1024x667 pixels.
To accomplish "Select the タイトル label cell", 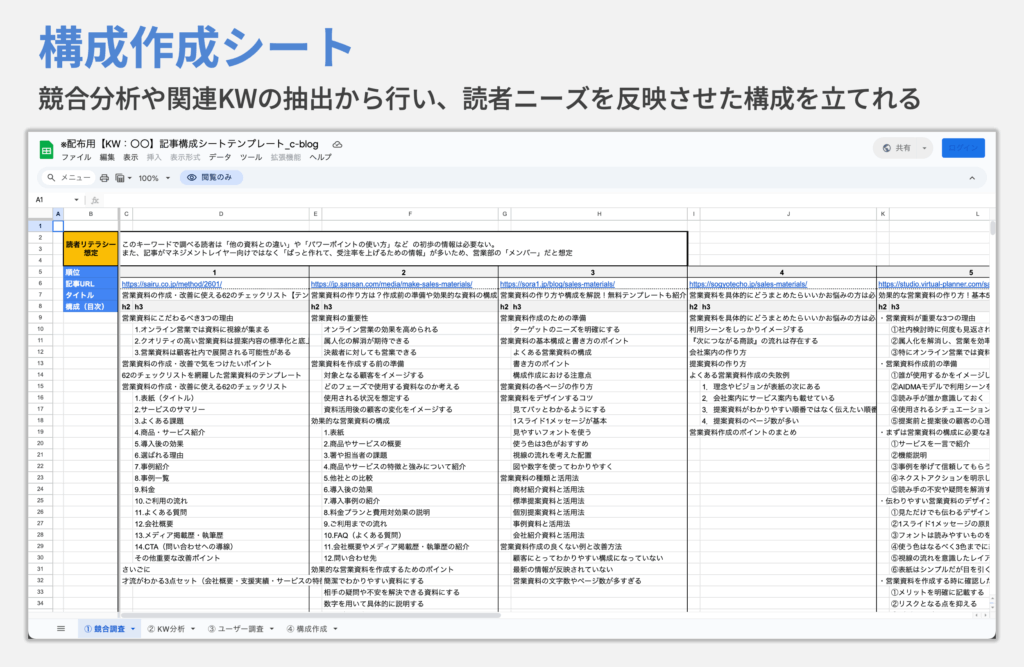I will pyautogui.click(x=91, y=295).
